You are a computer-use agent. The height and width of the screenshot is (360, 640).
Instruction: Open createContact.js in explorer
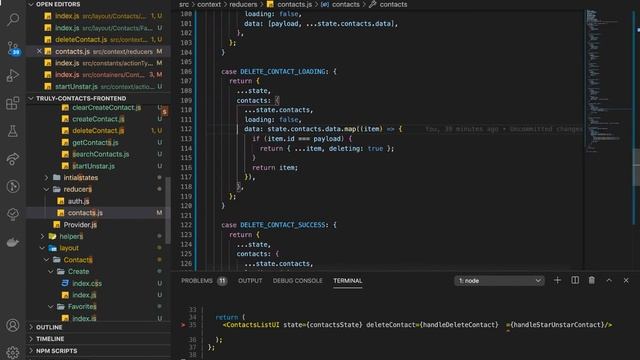98,119
